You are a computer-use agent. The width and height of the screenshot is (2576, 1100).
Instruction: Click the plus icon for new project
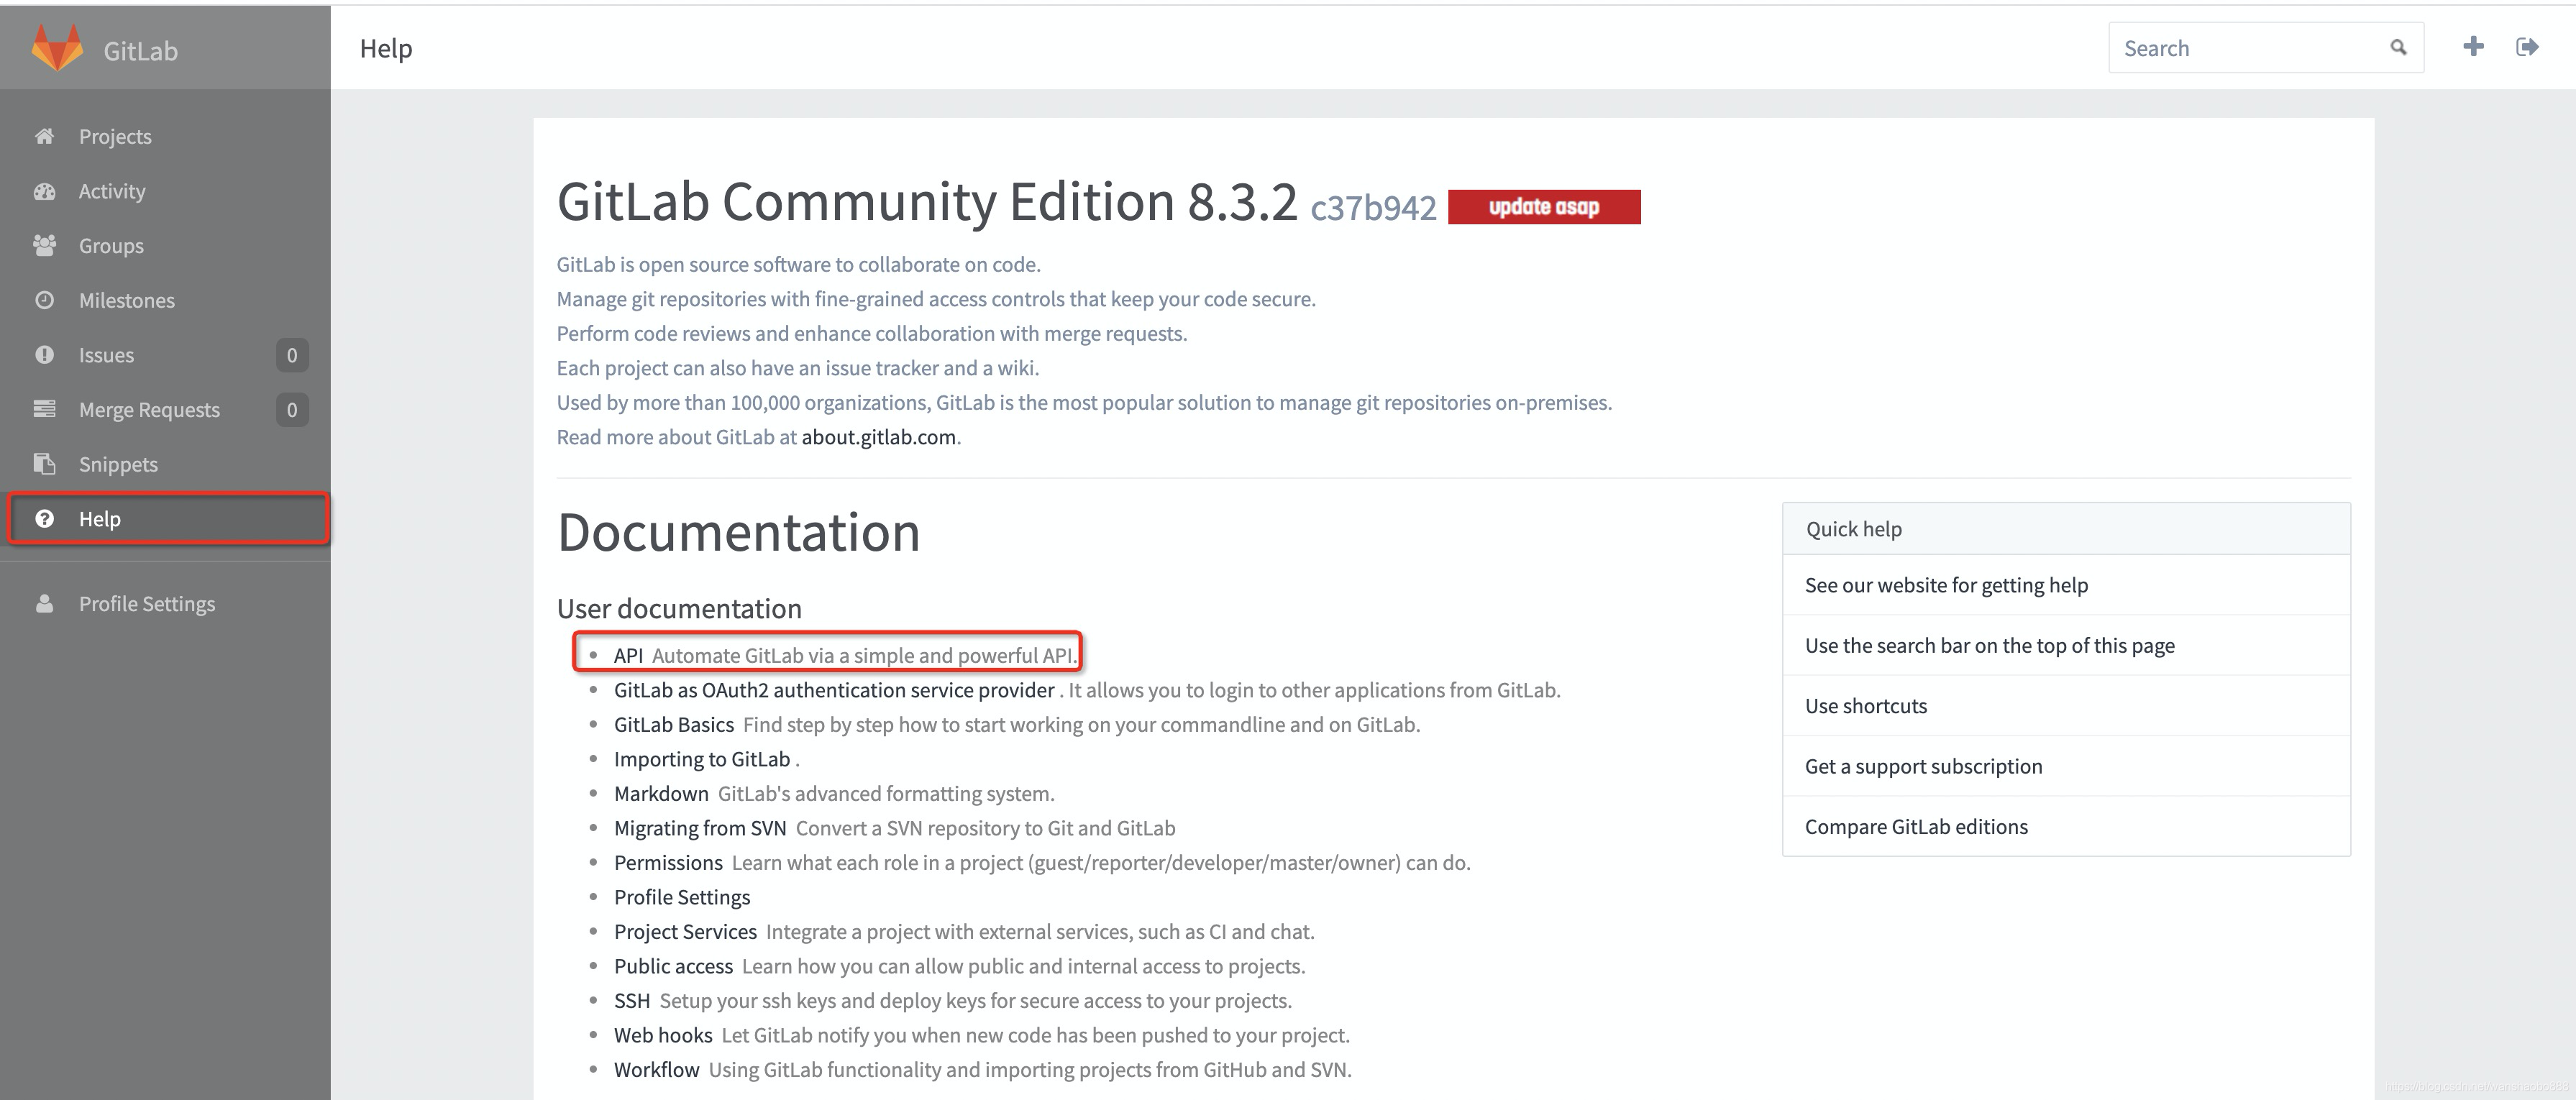coord(2473,46)
